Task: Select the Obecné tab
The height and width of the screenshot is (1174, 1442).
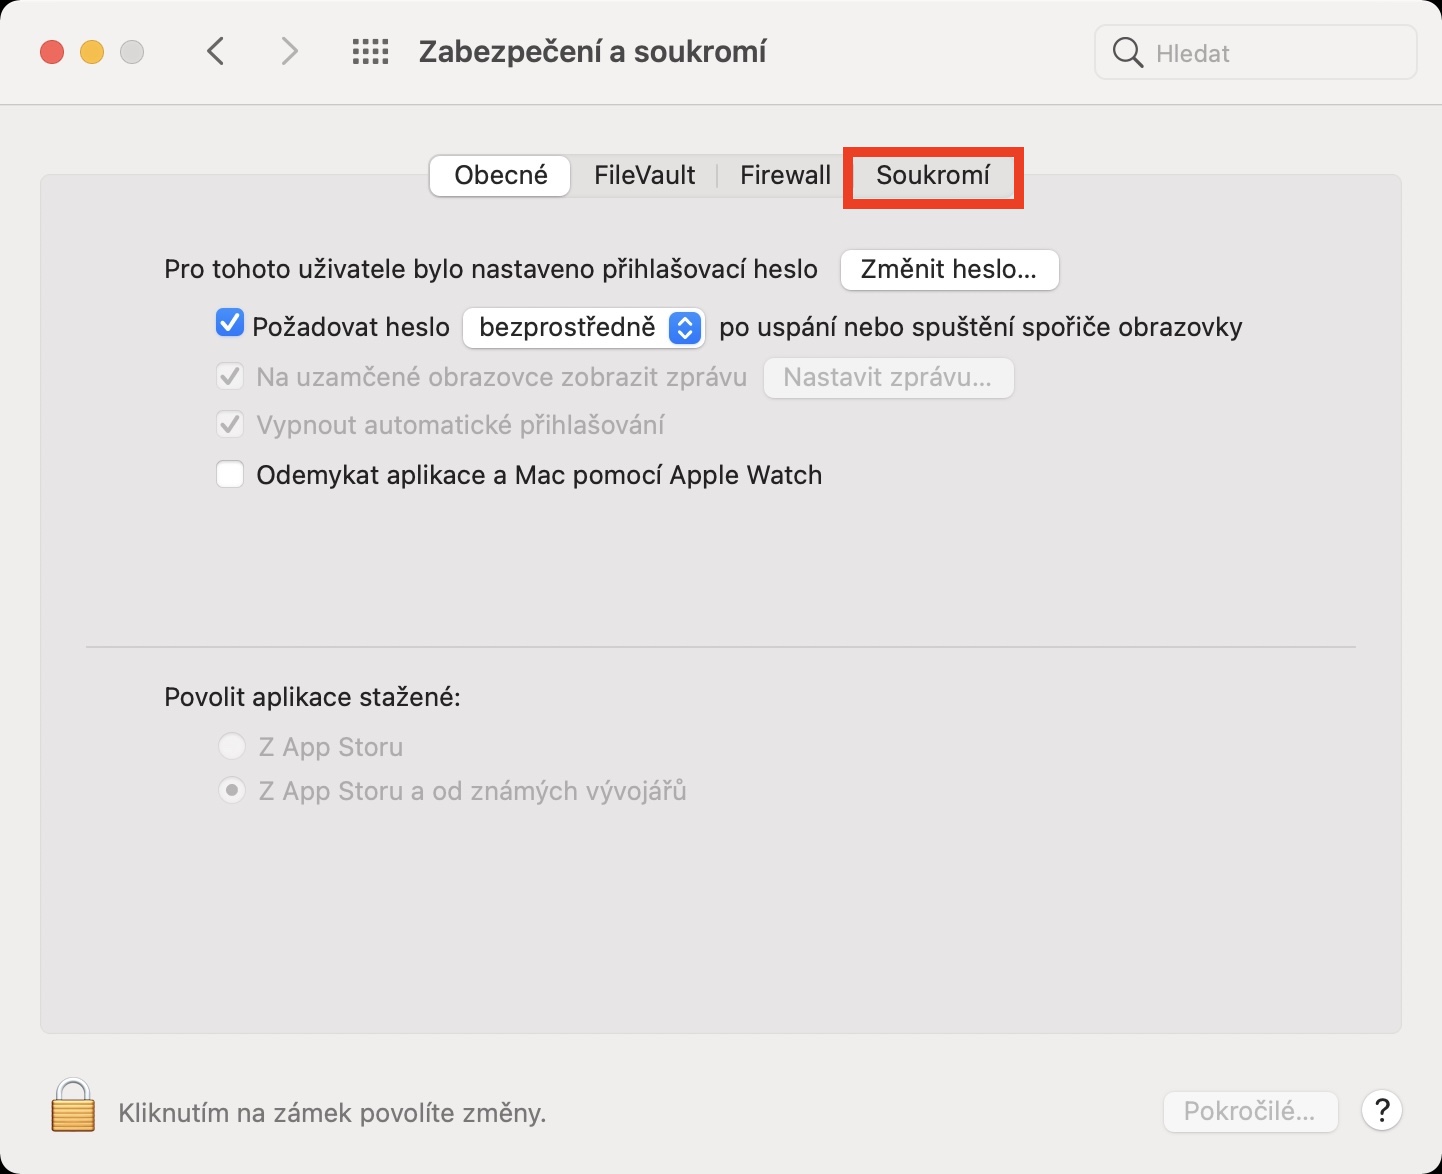Action: coord(500,176)
